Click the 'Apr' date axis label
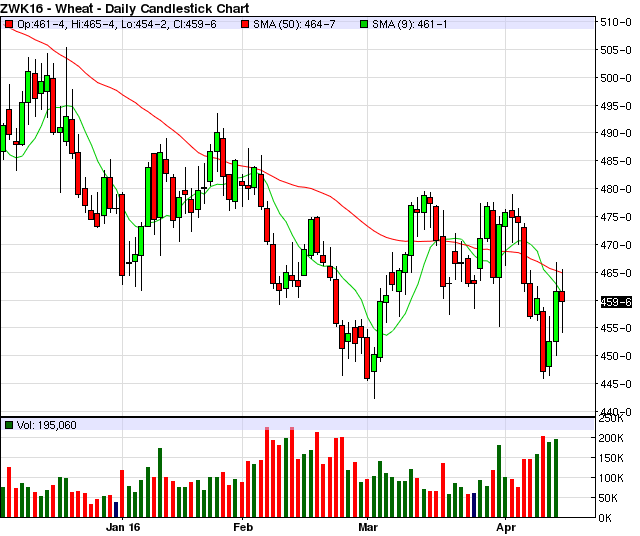Screen dimensions: 640x536 506,527
